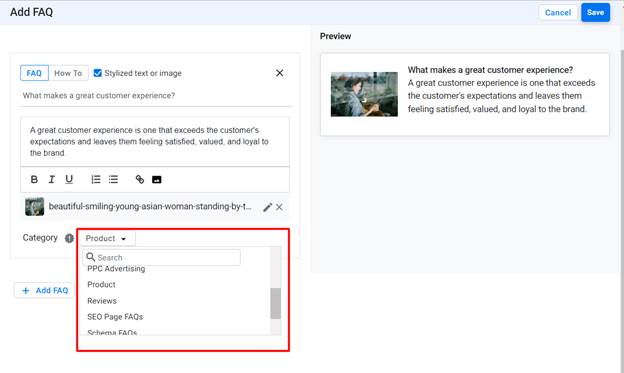Choose Product in the category list
This screenshot has width=624, height=373.
(x=101, y=285)
